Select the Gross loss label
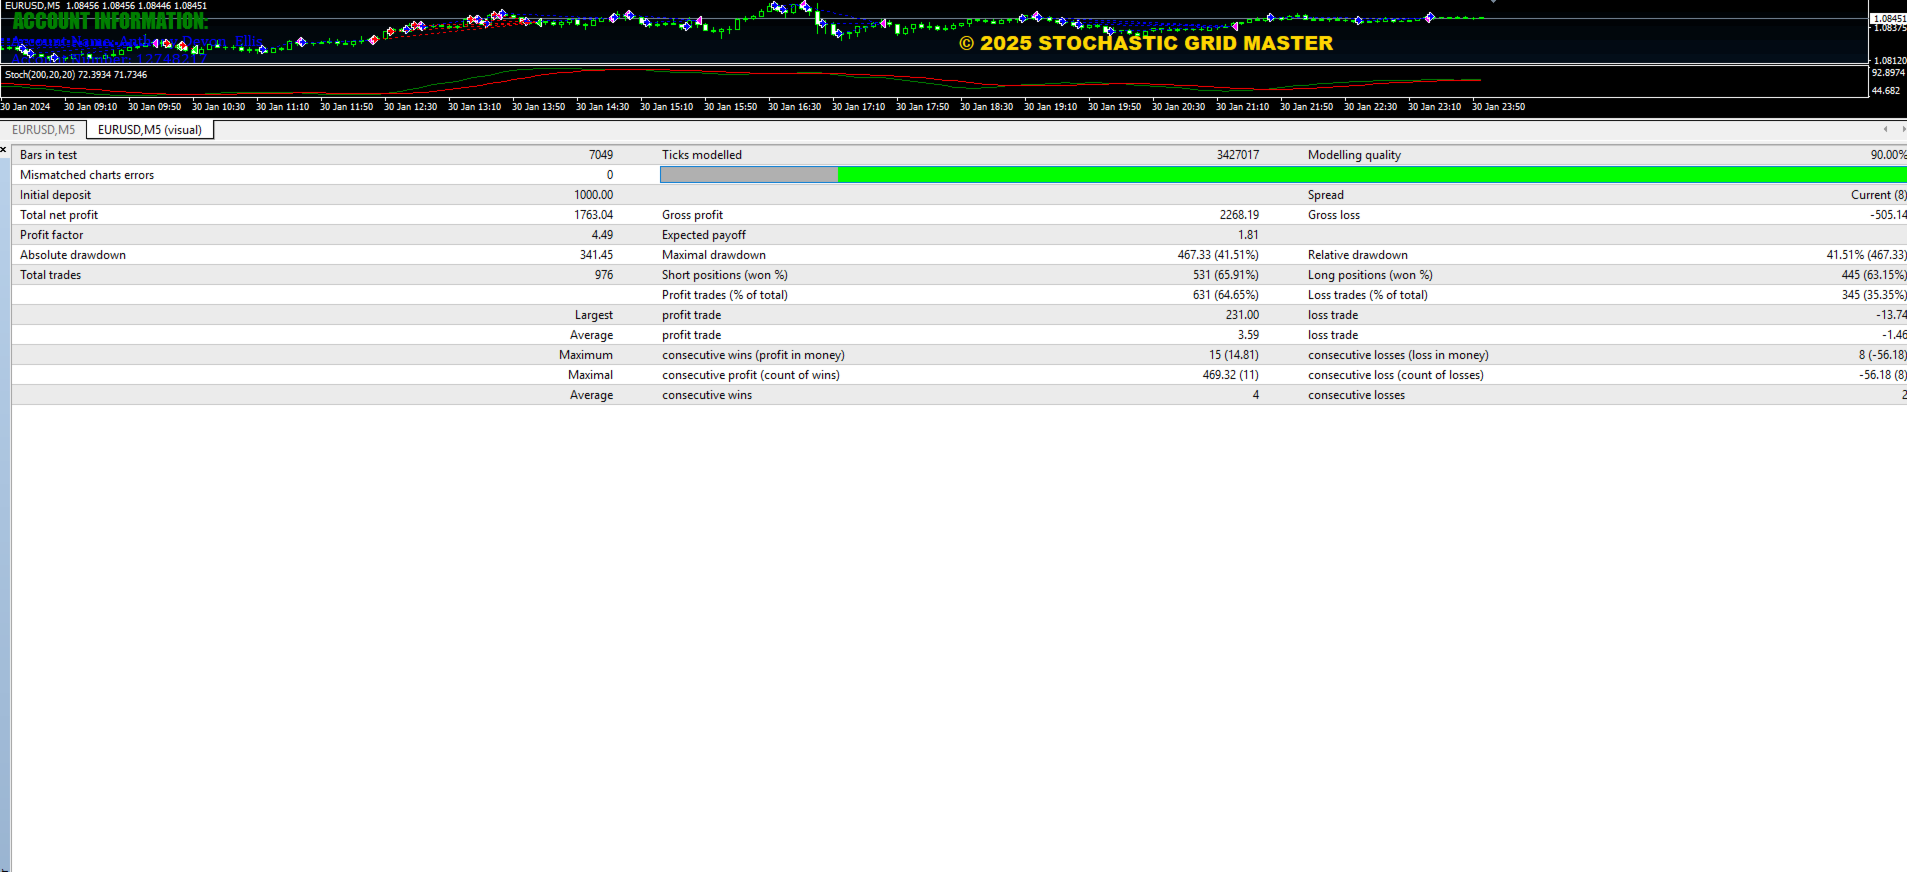This screenshot has height=872, width=1907. pos(1334,215)
